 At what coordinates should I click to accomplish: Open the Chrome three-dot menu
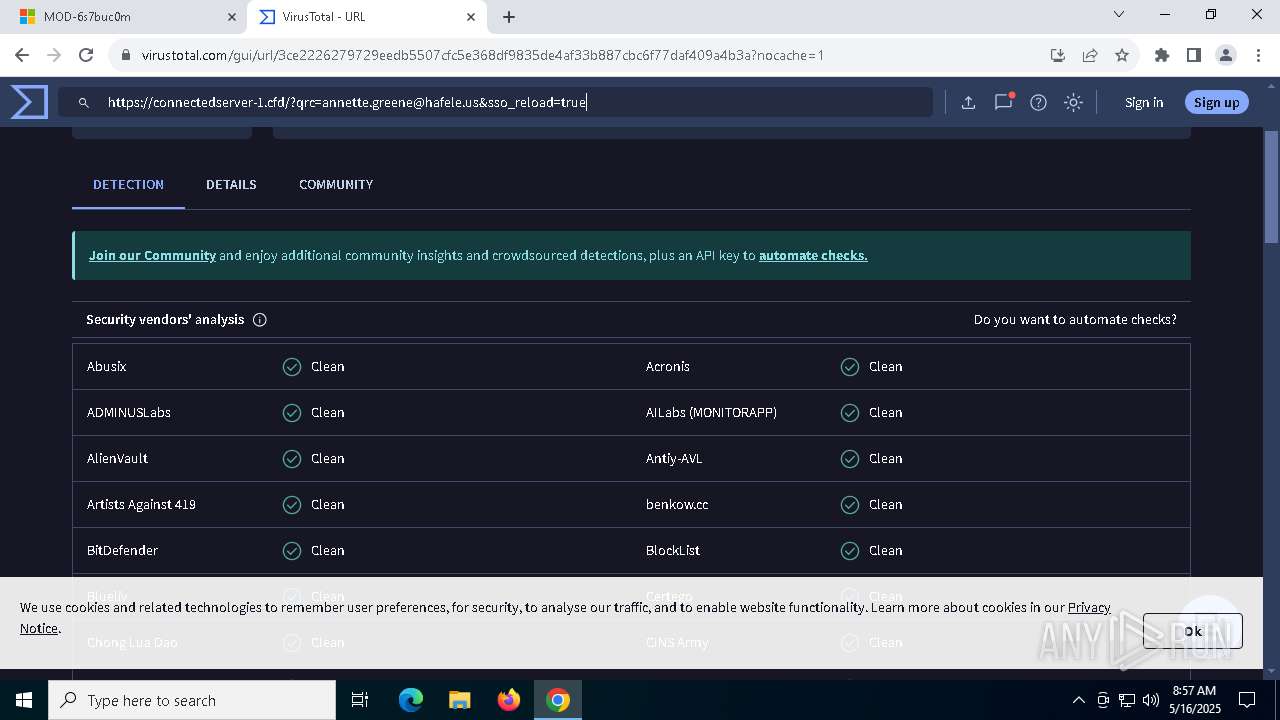(1258, 55)
